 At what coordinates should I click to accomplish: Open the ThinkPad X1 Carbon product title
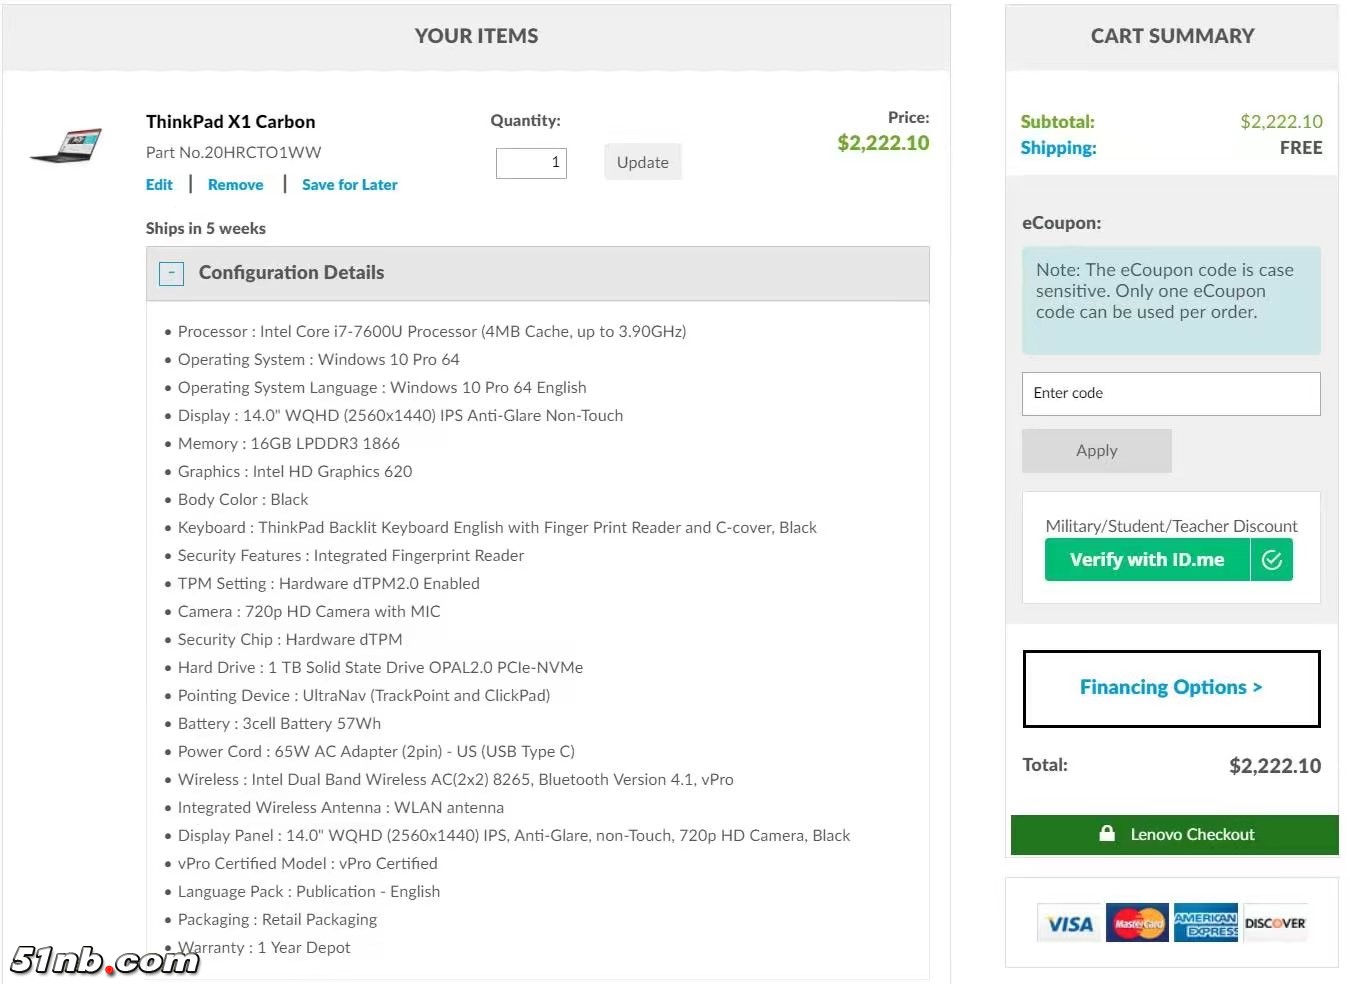click(x=230, y=122)
